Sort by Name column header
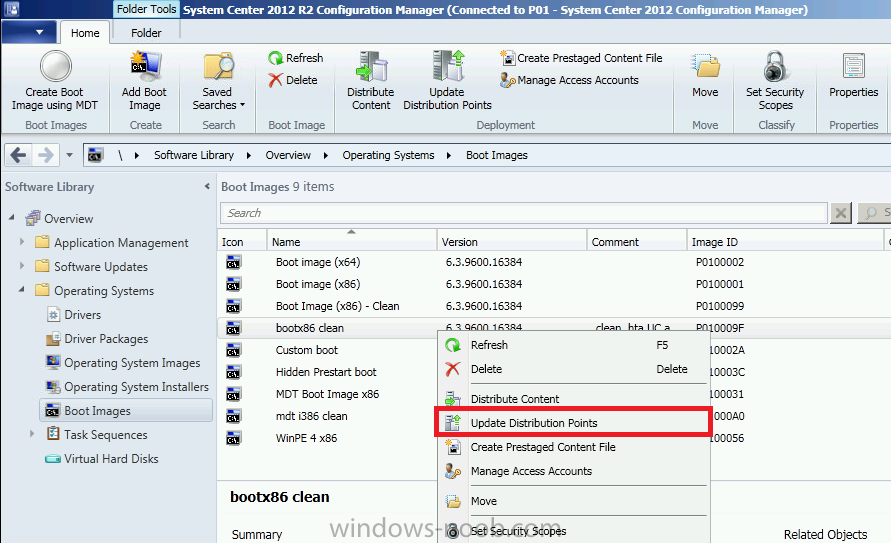 coord(351,241)
